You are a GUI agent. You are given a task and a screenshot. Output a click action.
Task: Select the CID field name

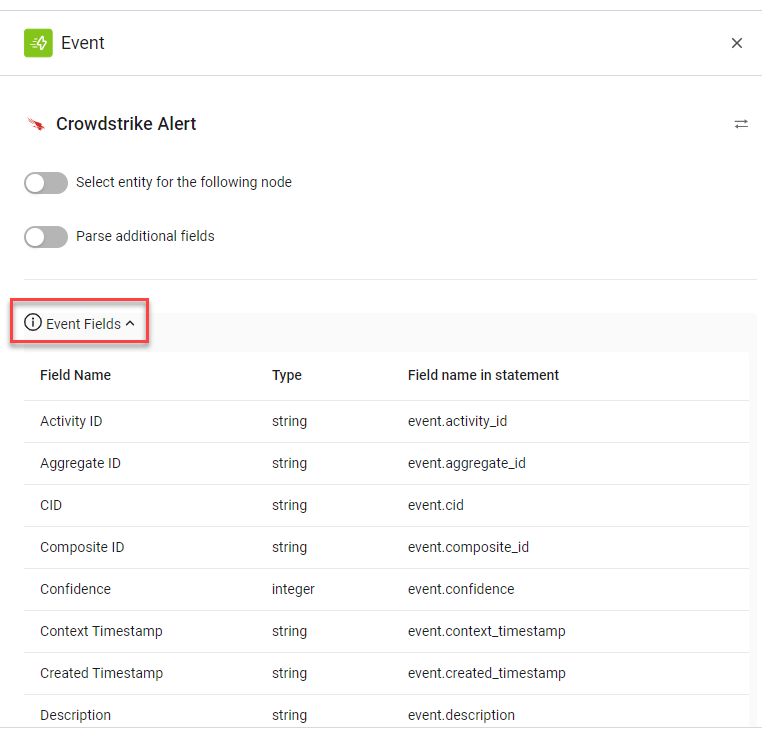coord(51,505)
